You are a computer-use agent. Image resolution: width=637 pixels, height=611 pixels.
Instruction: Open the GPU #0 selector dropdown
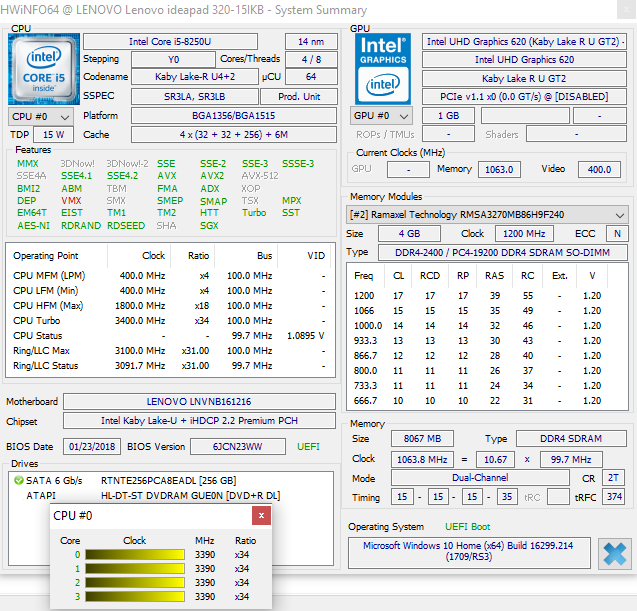381,116
